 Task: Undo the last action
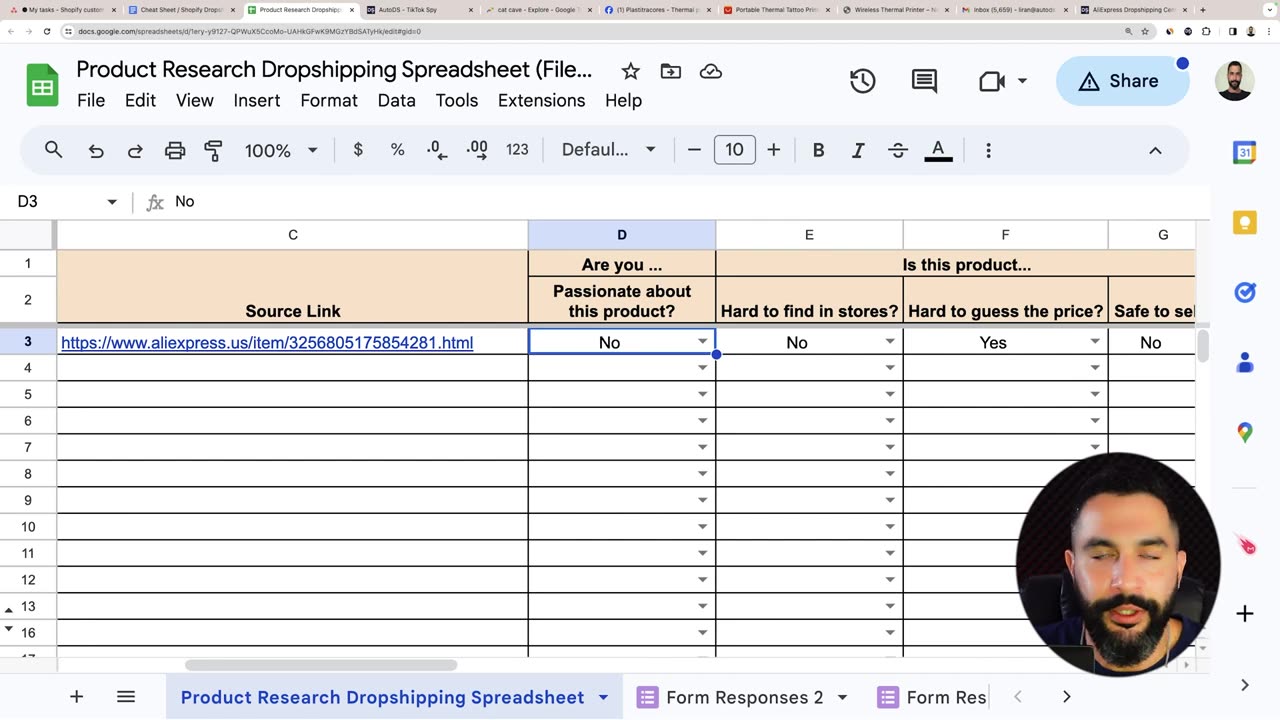[x=96, y=150]
